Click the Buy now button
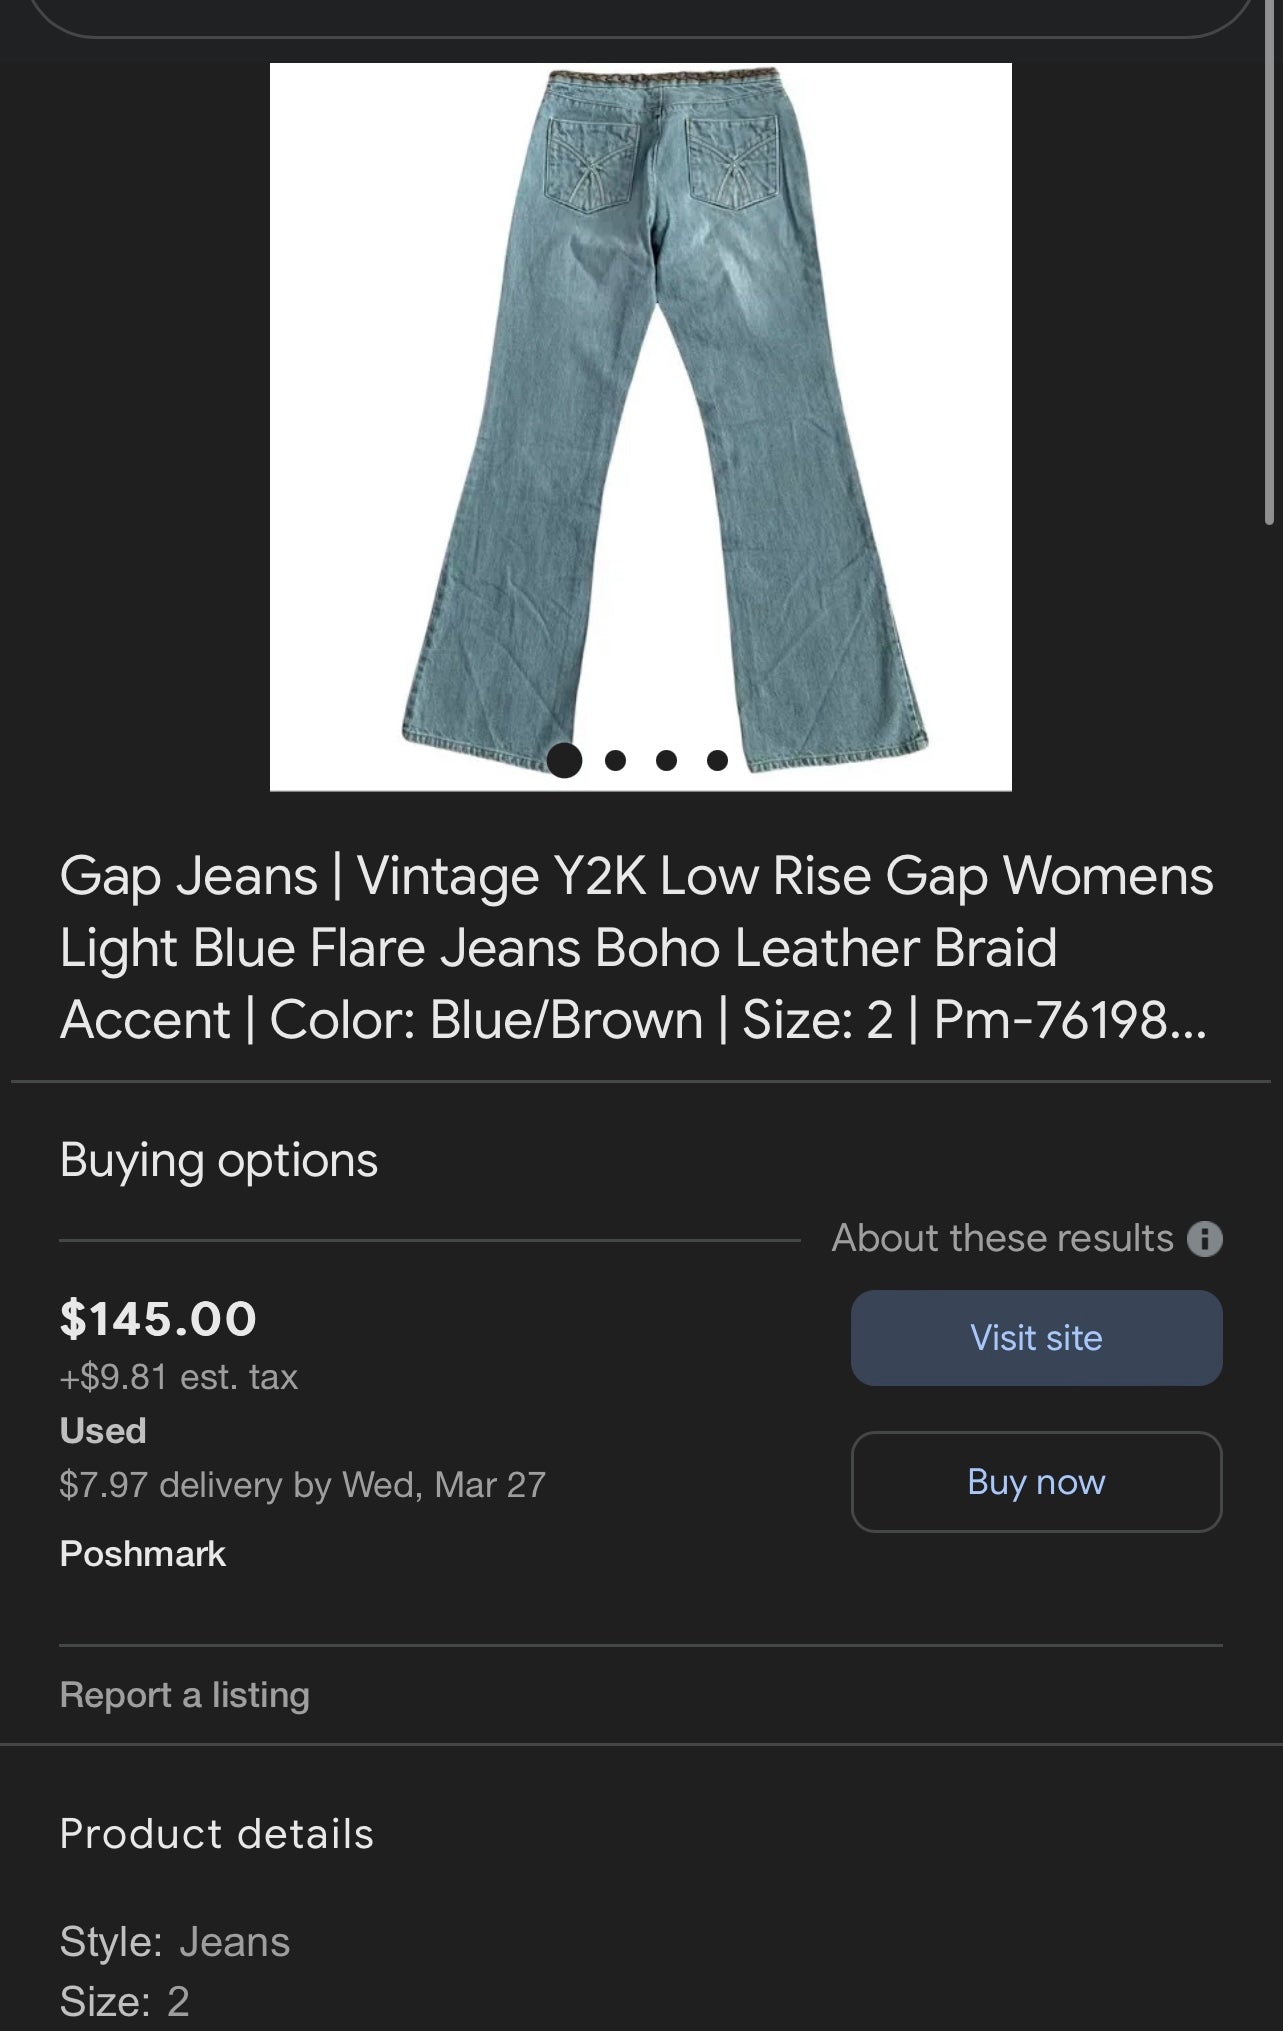Viewport: 1283px width, 2031px height. 1035,1483
